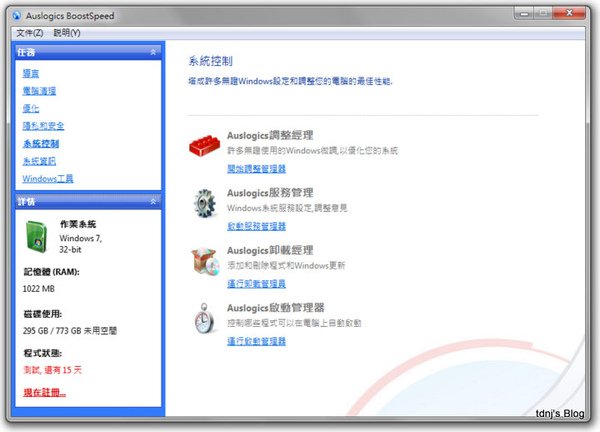
Task: Open the 隱私和安全 task link
Action: tap(43, 126)
